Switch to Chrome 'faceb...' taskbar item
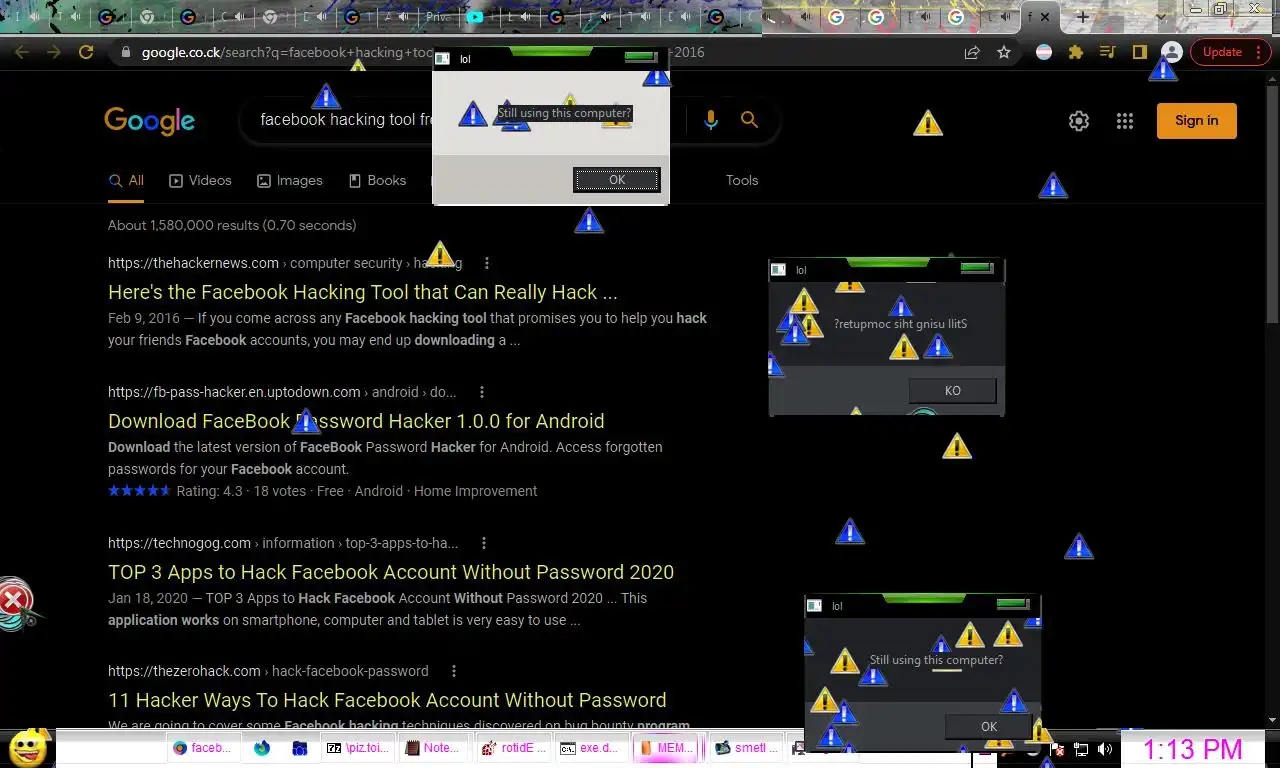This screenshot has height=768, width=1280. click(x=202, y=748)
